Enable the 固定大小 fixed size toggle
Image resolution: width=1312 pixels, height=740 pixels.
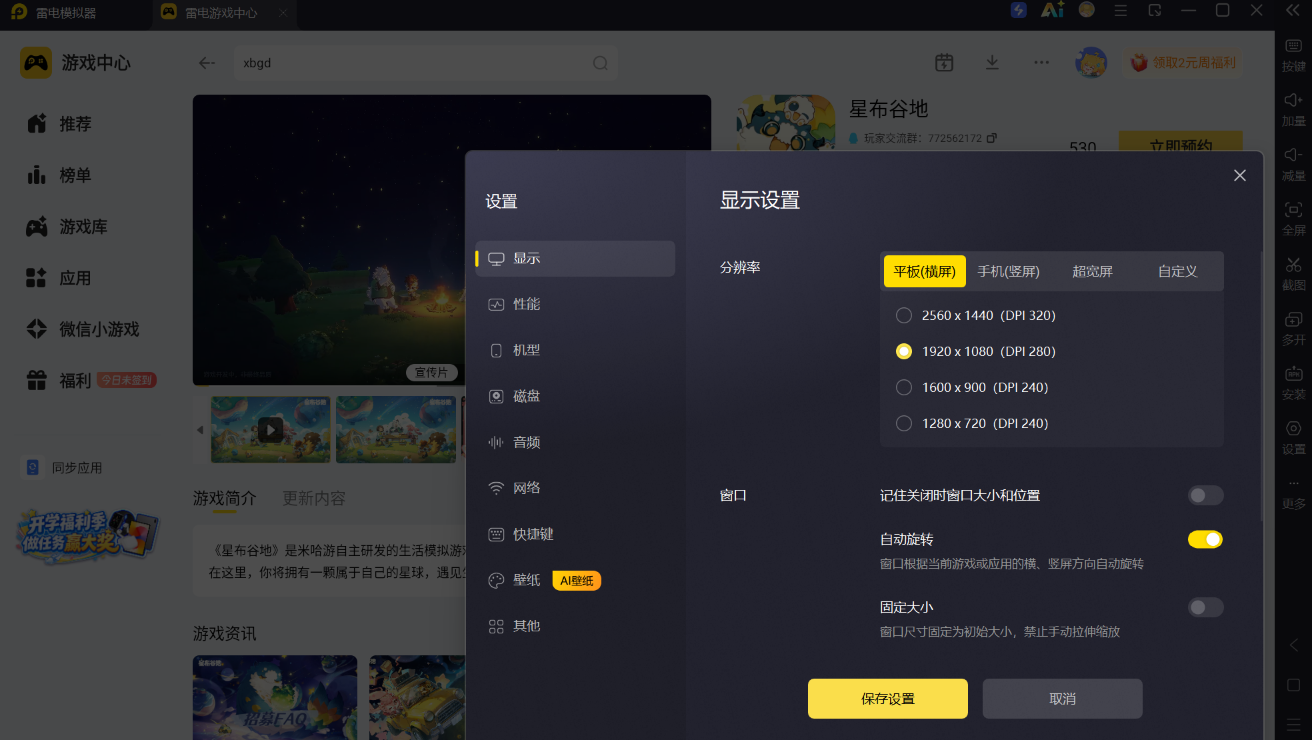coord(1205,607)
